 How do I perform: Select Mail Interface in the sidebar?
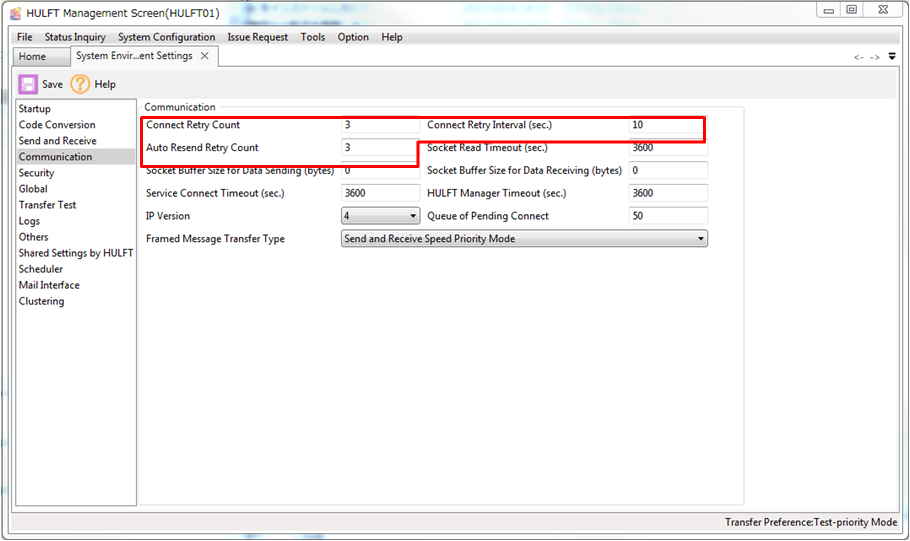tap(49, 285)
